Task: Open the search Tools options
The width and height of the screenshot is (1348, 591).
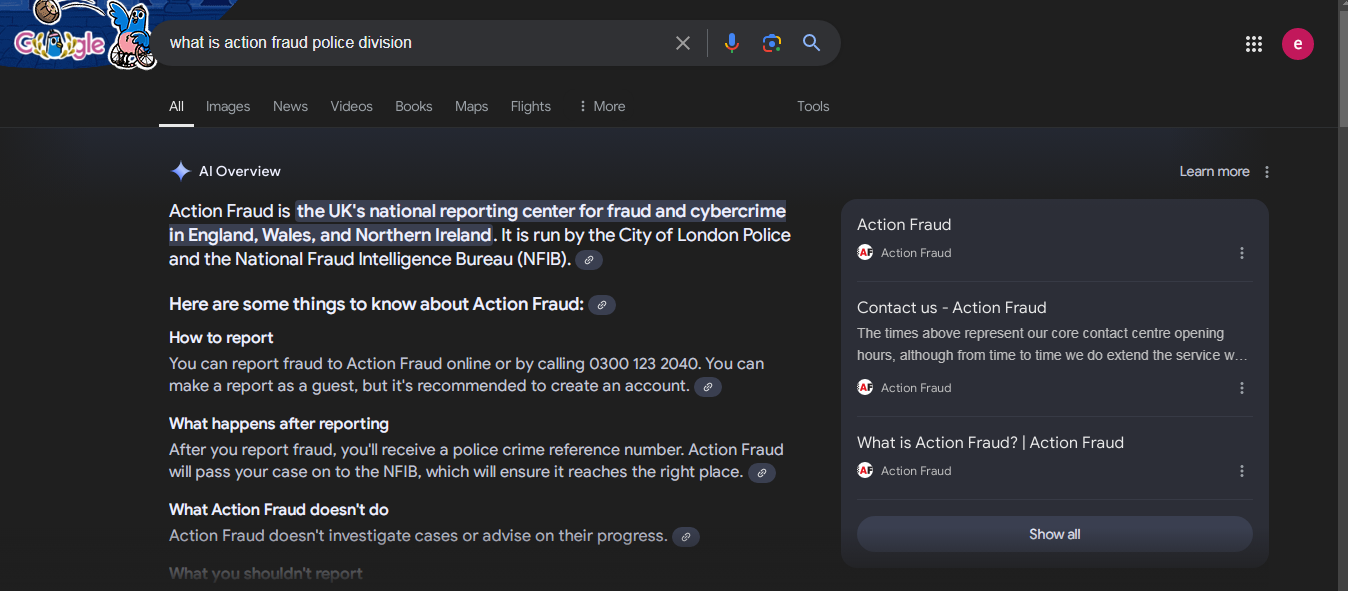Action: click(x=813, y=106)
